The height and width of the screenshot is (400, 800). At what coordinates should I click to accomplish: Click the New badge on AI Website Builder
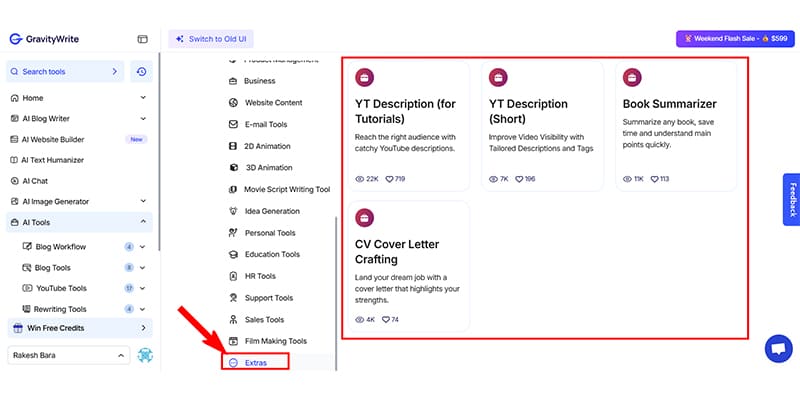pos(137,139)
